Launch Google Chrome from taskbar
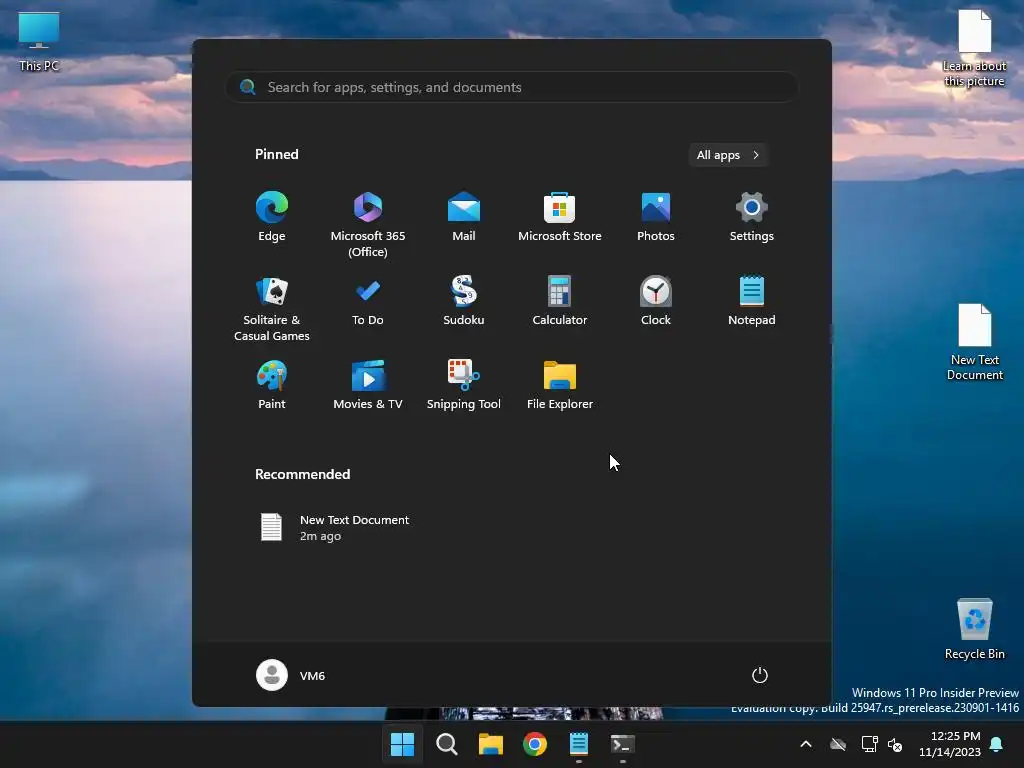 (x=535, y=744)
